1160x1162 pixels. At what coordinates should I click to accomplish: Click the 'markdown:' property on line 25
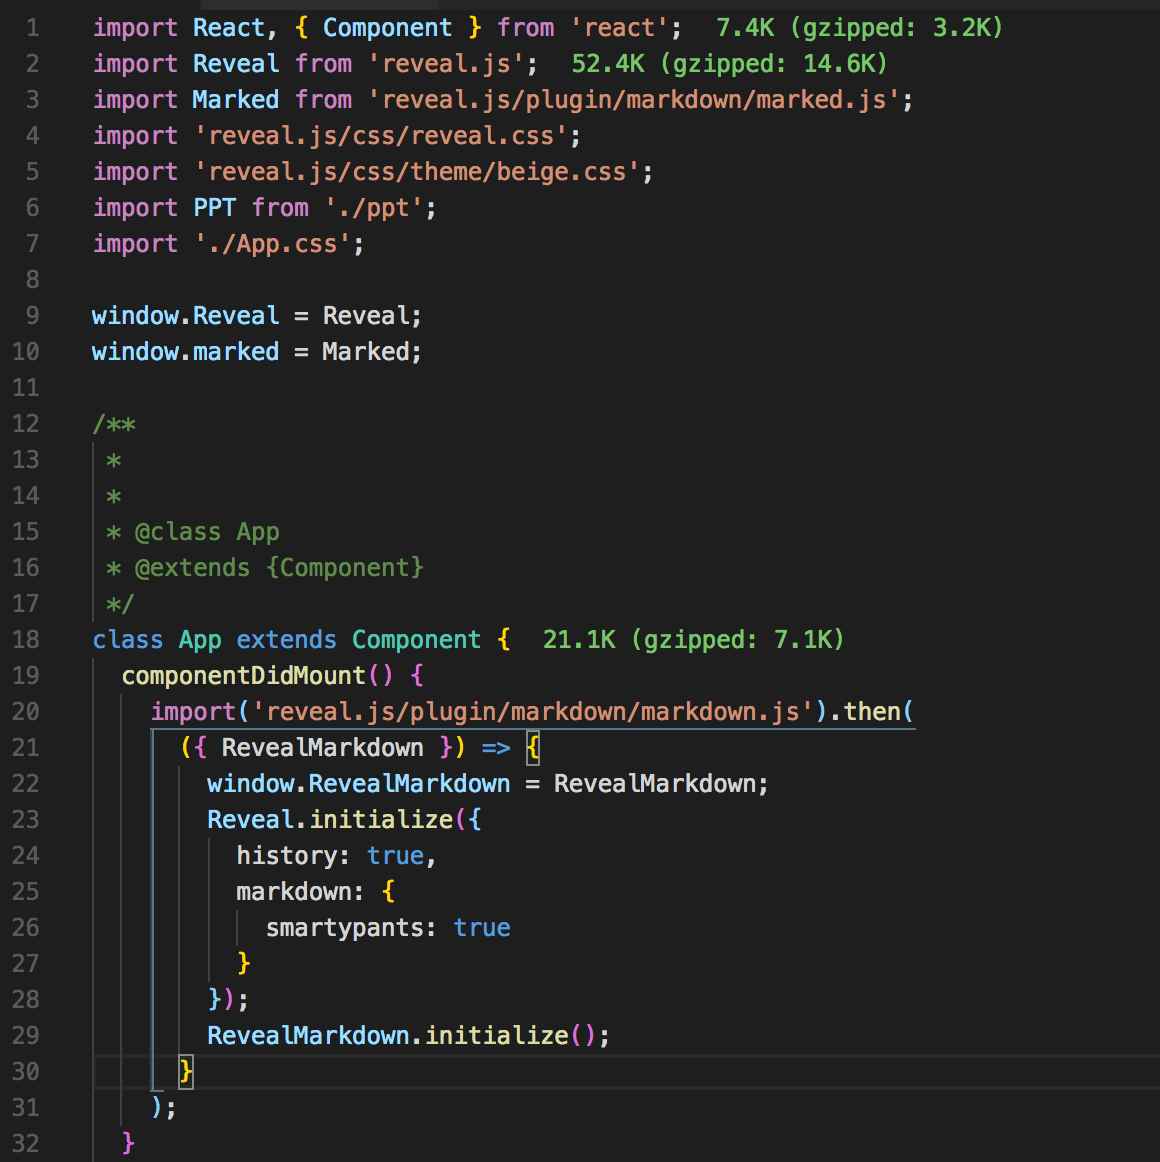pyautogui.click(x=299, y=892)
